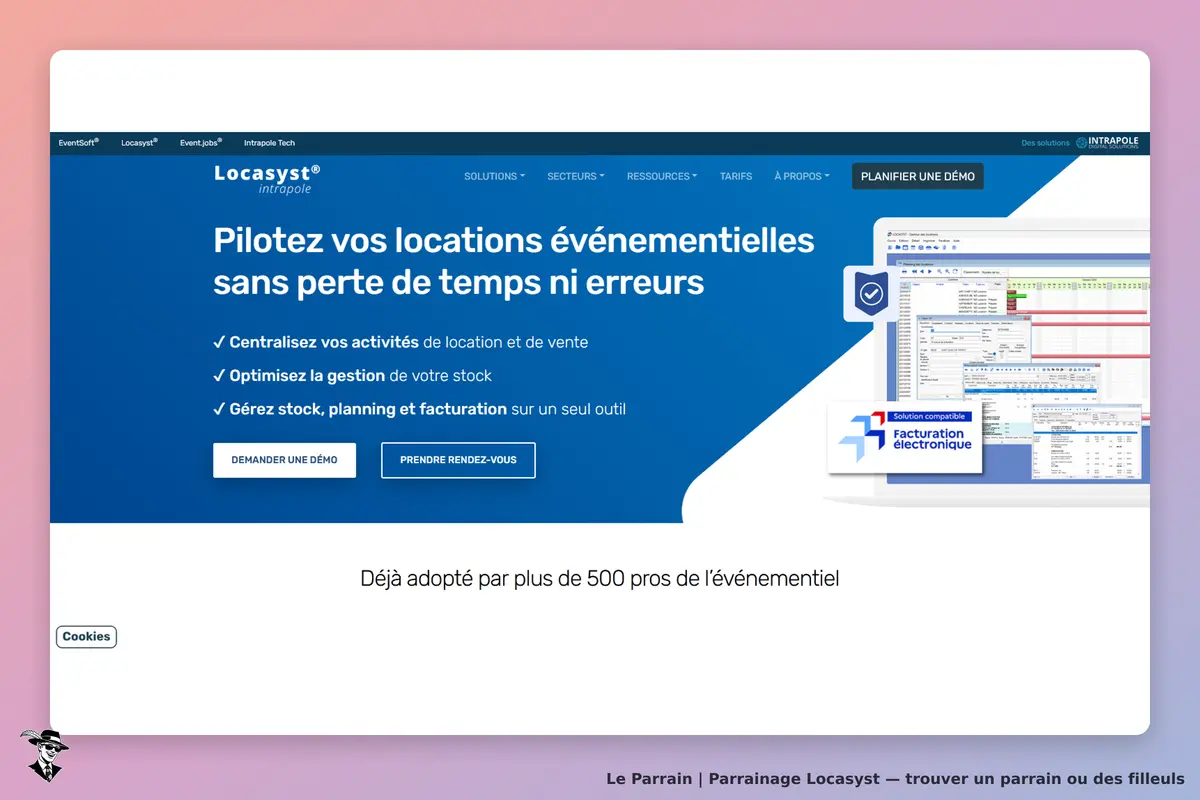Screen dimensions: 1200x800
Task: Click the Facturation électronique compatibility badge
Action: pyautogui.click(x=906, y=438)
